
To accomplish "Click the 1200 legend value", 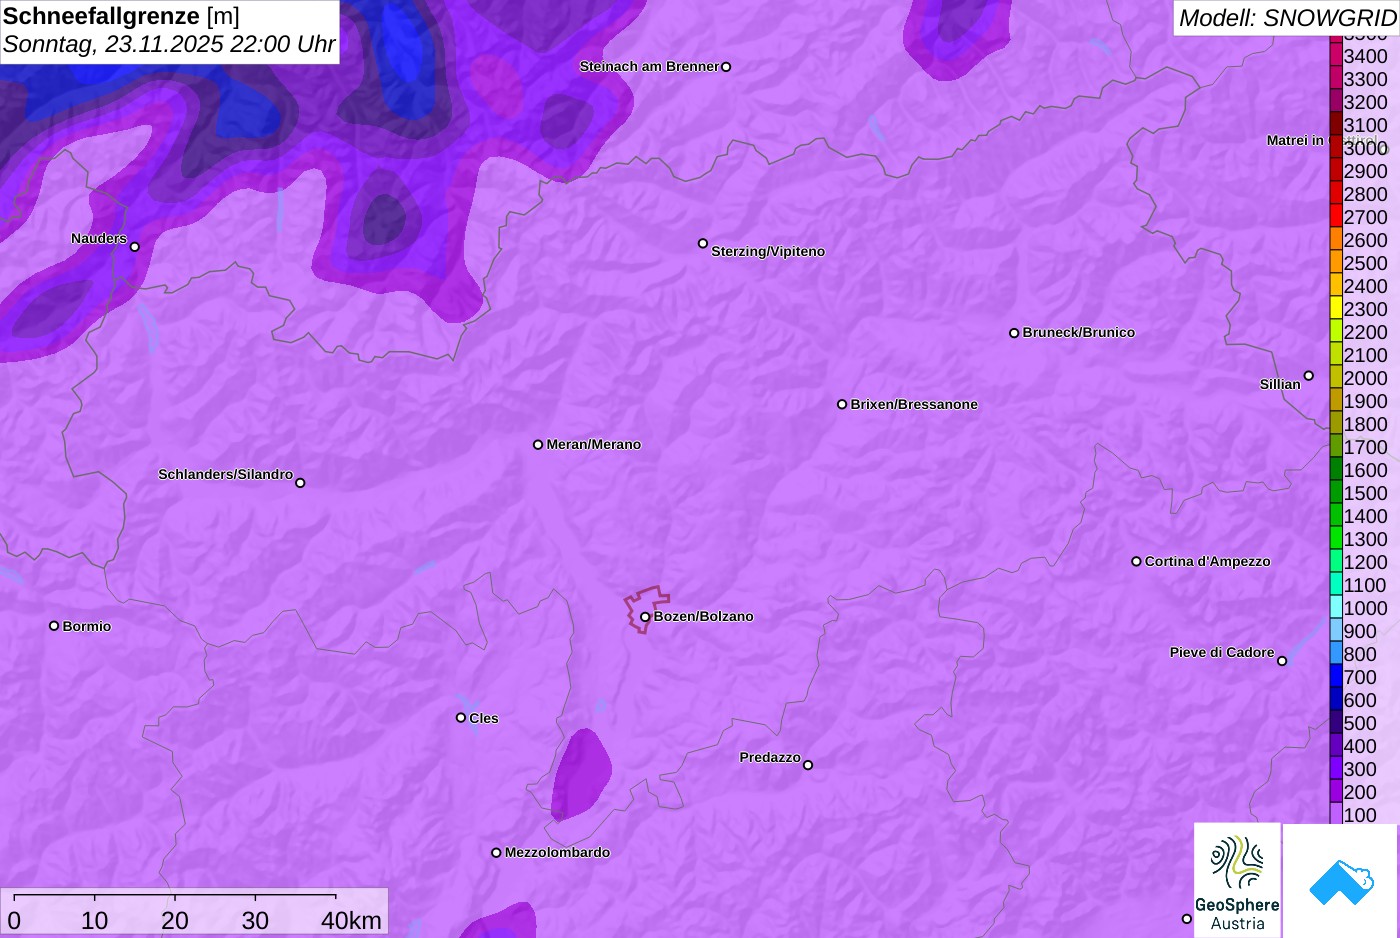I will (x=1366, y=562).
